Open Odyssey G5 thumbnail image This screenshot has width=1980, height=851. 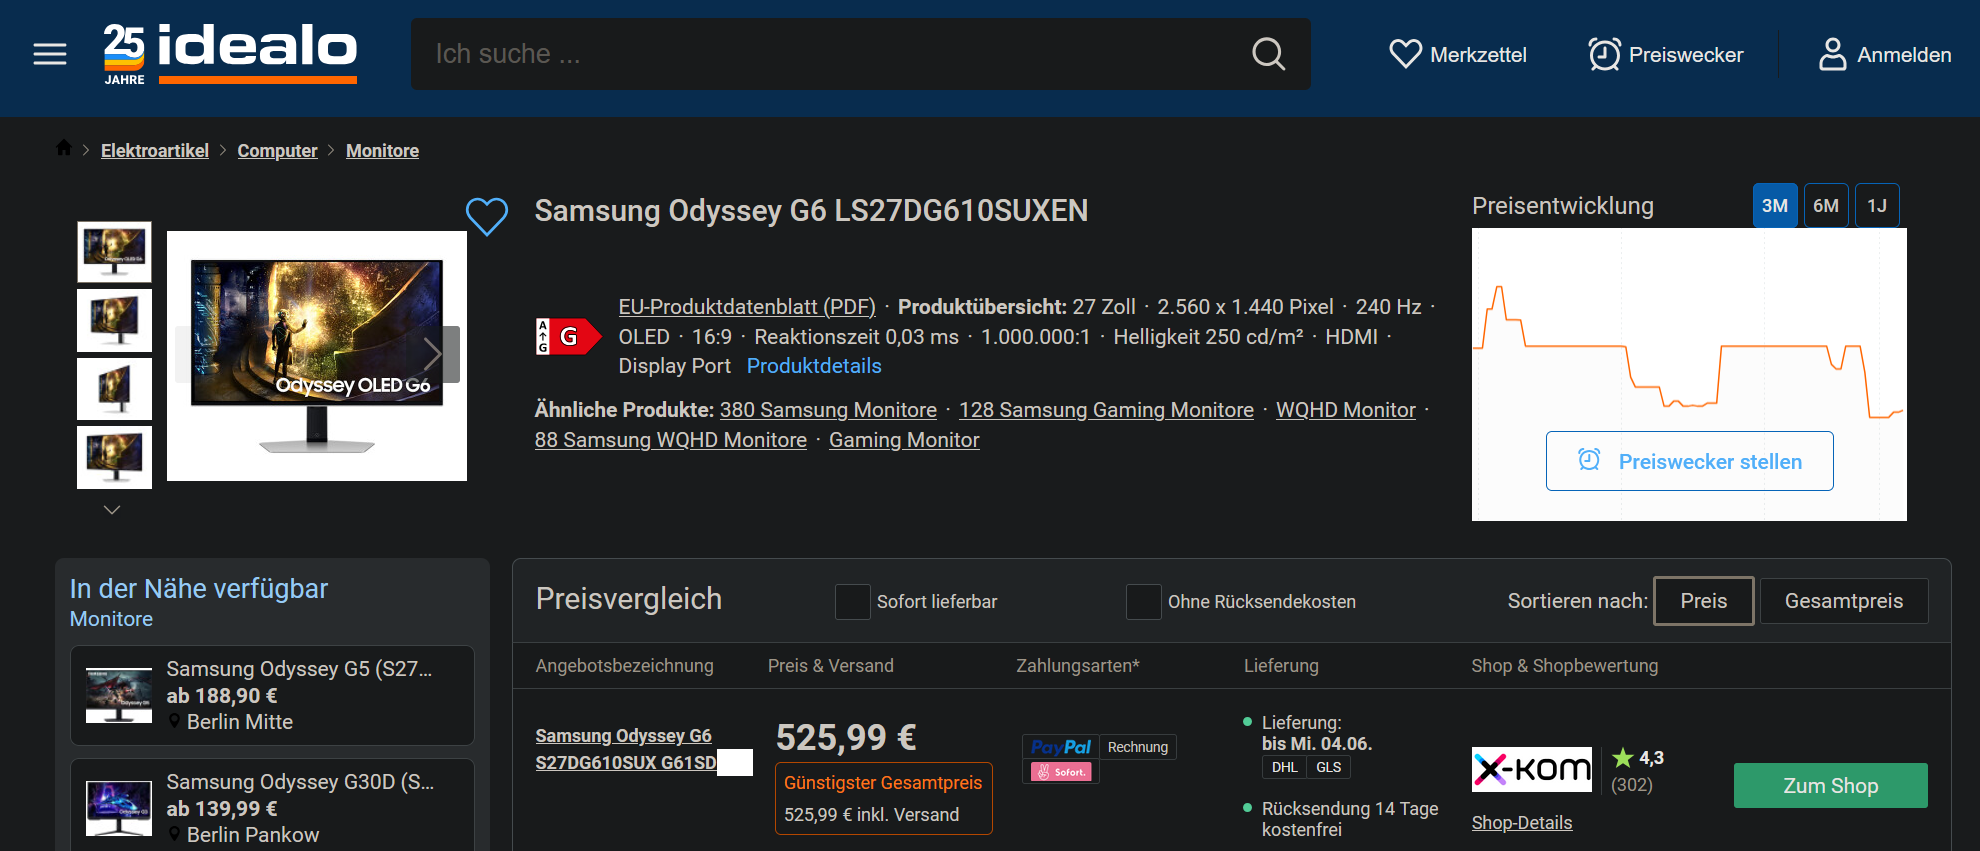(x=119, y=695)
